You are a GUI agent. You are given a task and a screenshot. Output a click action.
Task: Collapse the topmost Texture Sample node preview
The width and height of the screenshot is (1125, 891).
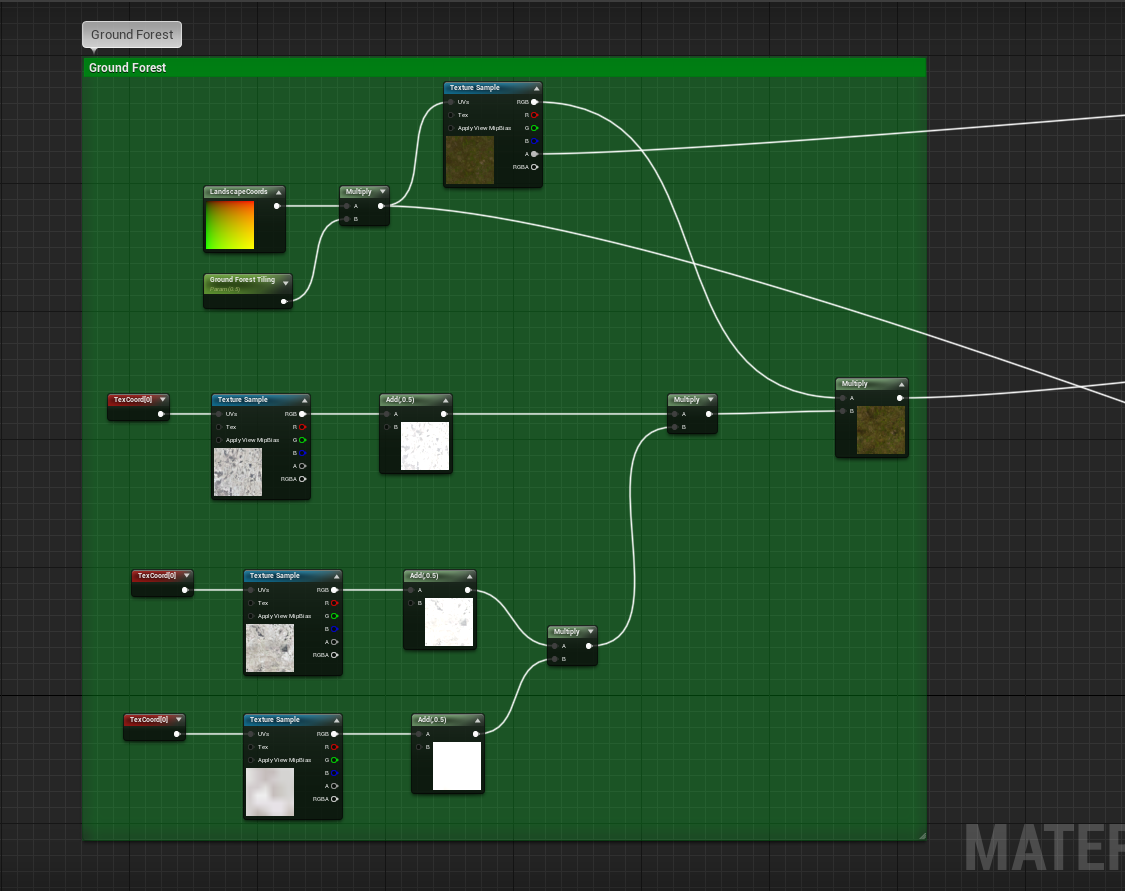536,88
